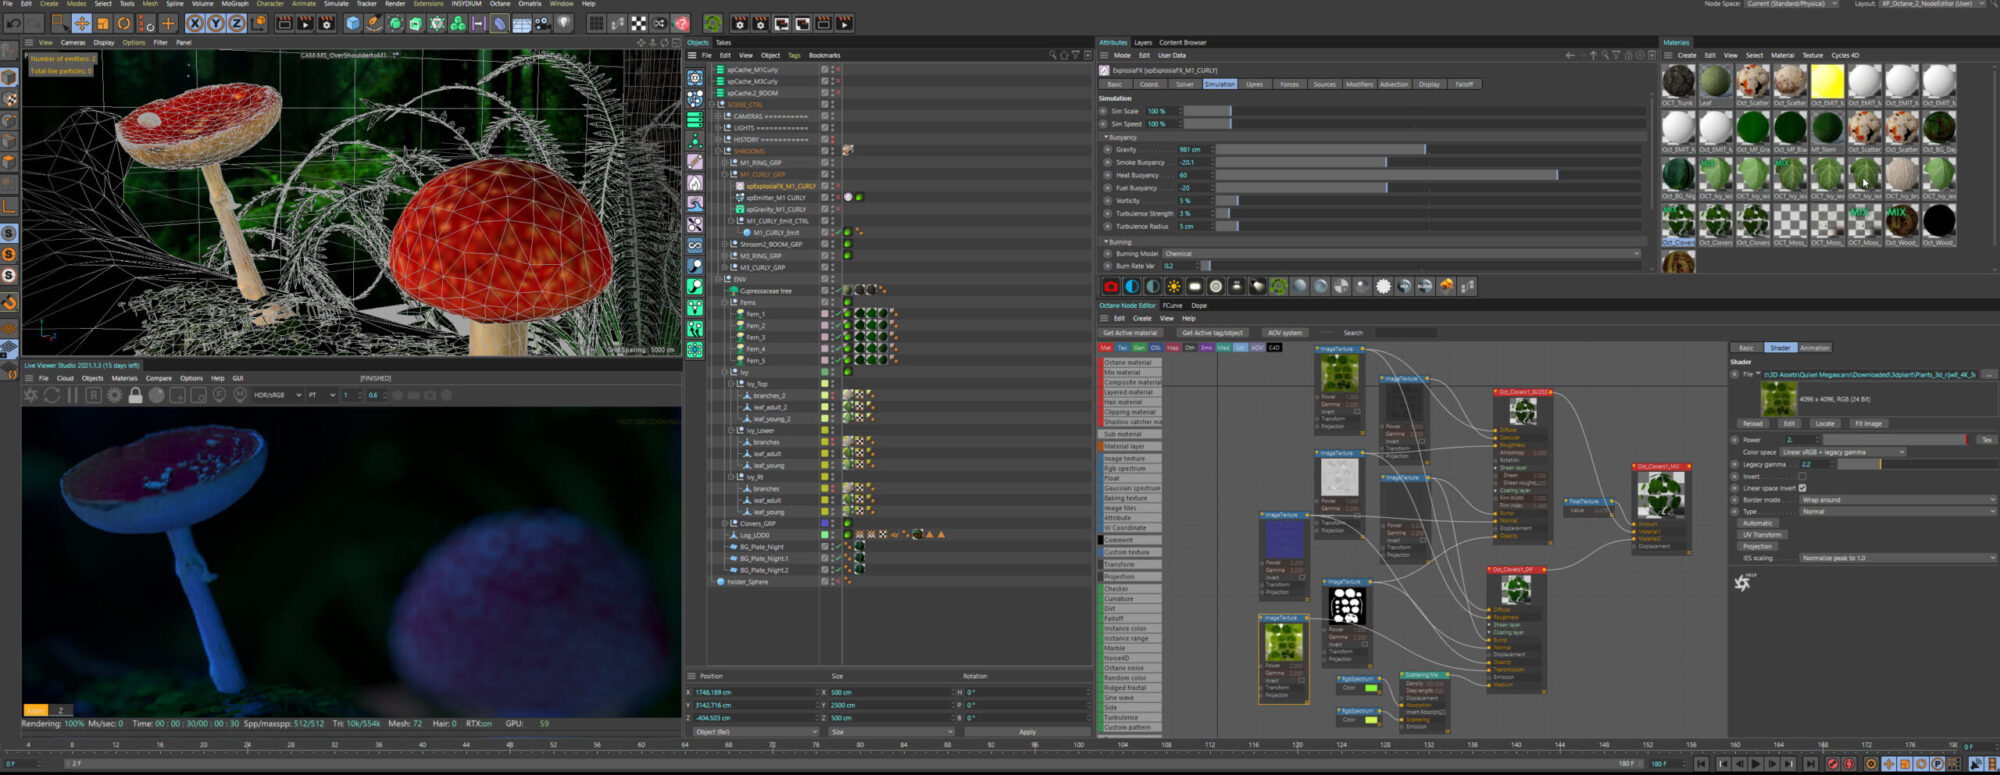Click the MoGraph cloner green spheres icon
Image resolution: width=2000 pixels, height=775 pixels.
click(x=458, y=23)
